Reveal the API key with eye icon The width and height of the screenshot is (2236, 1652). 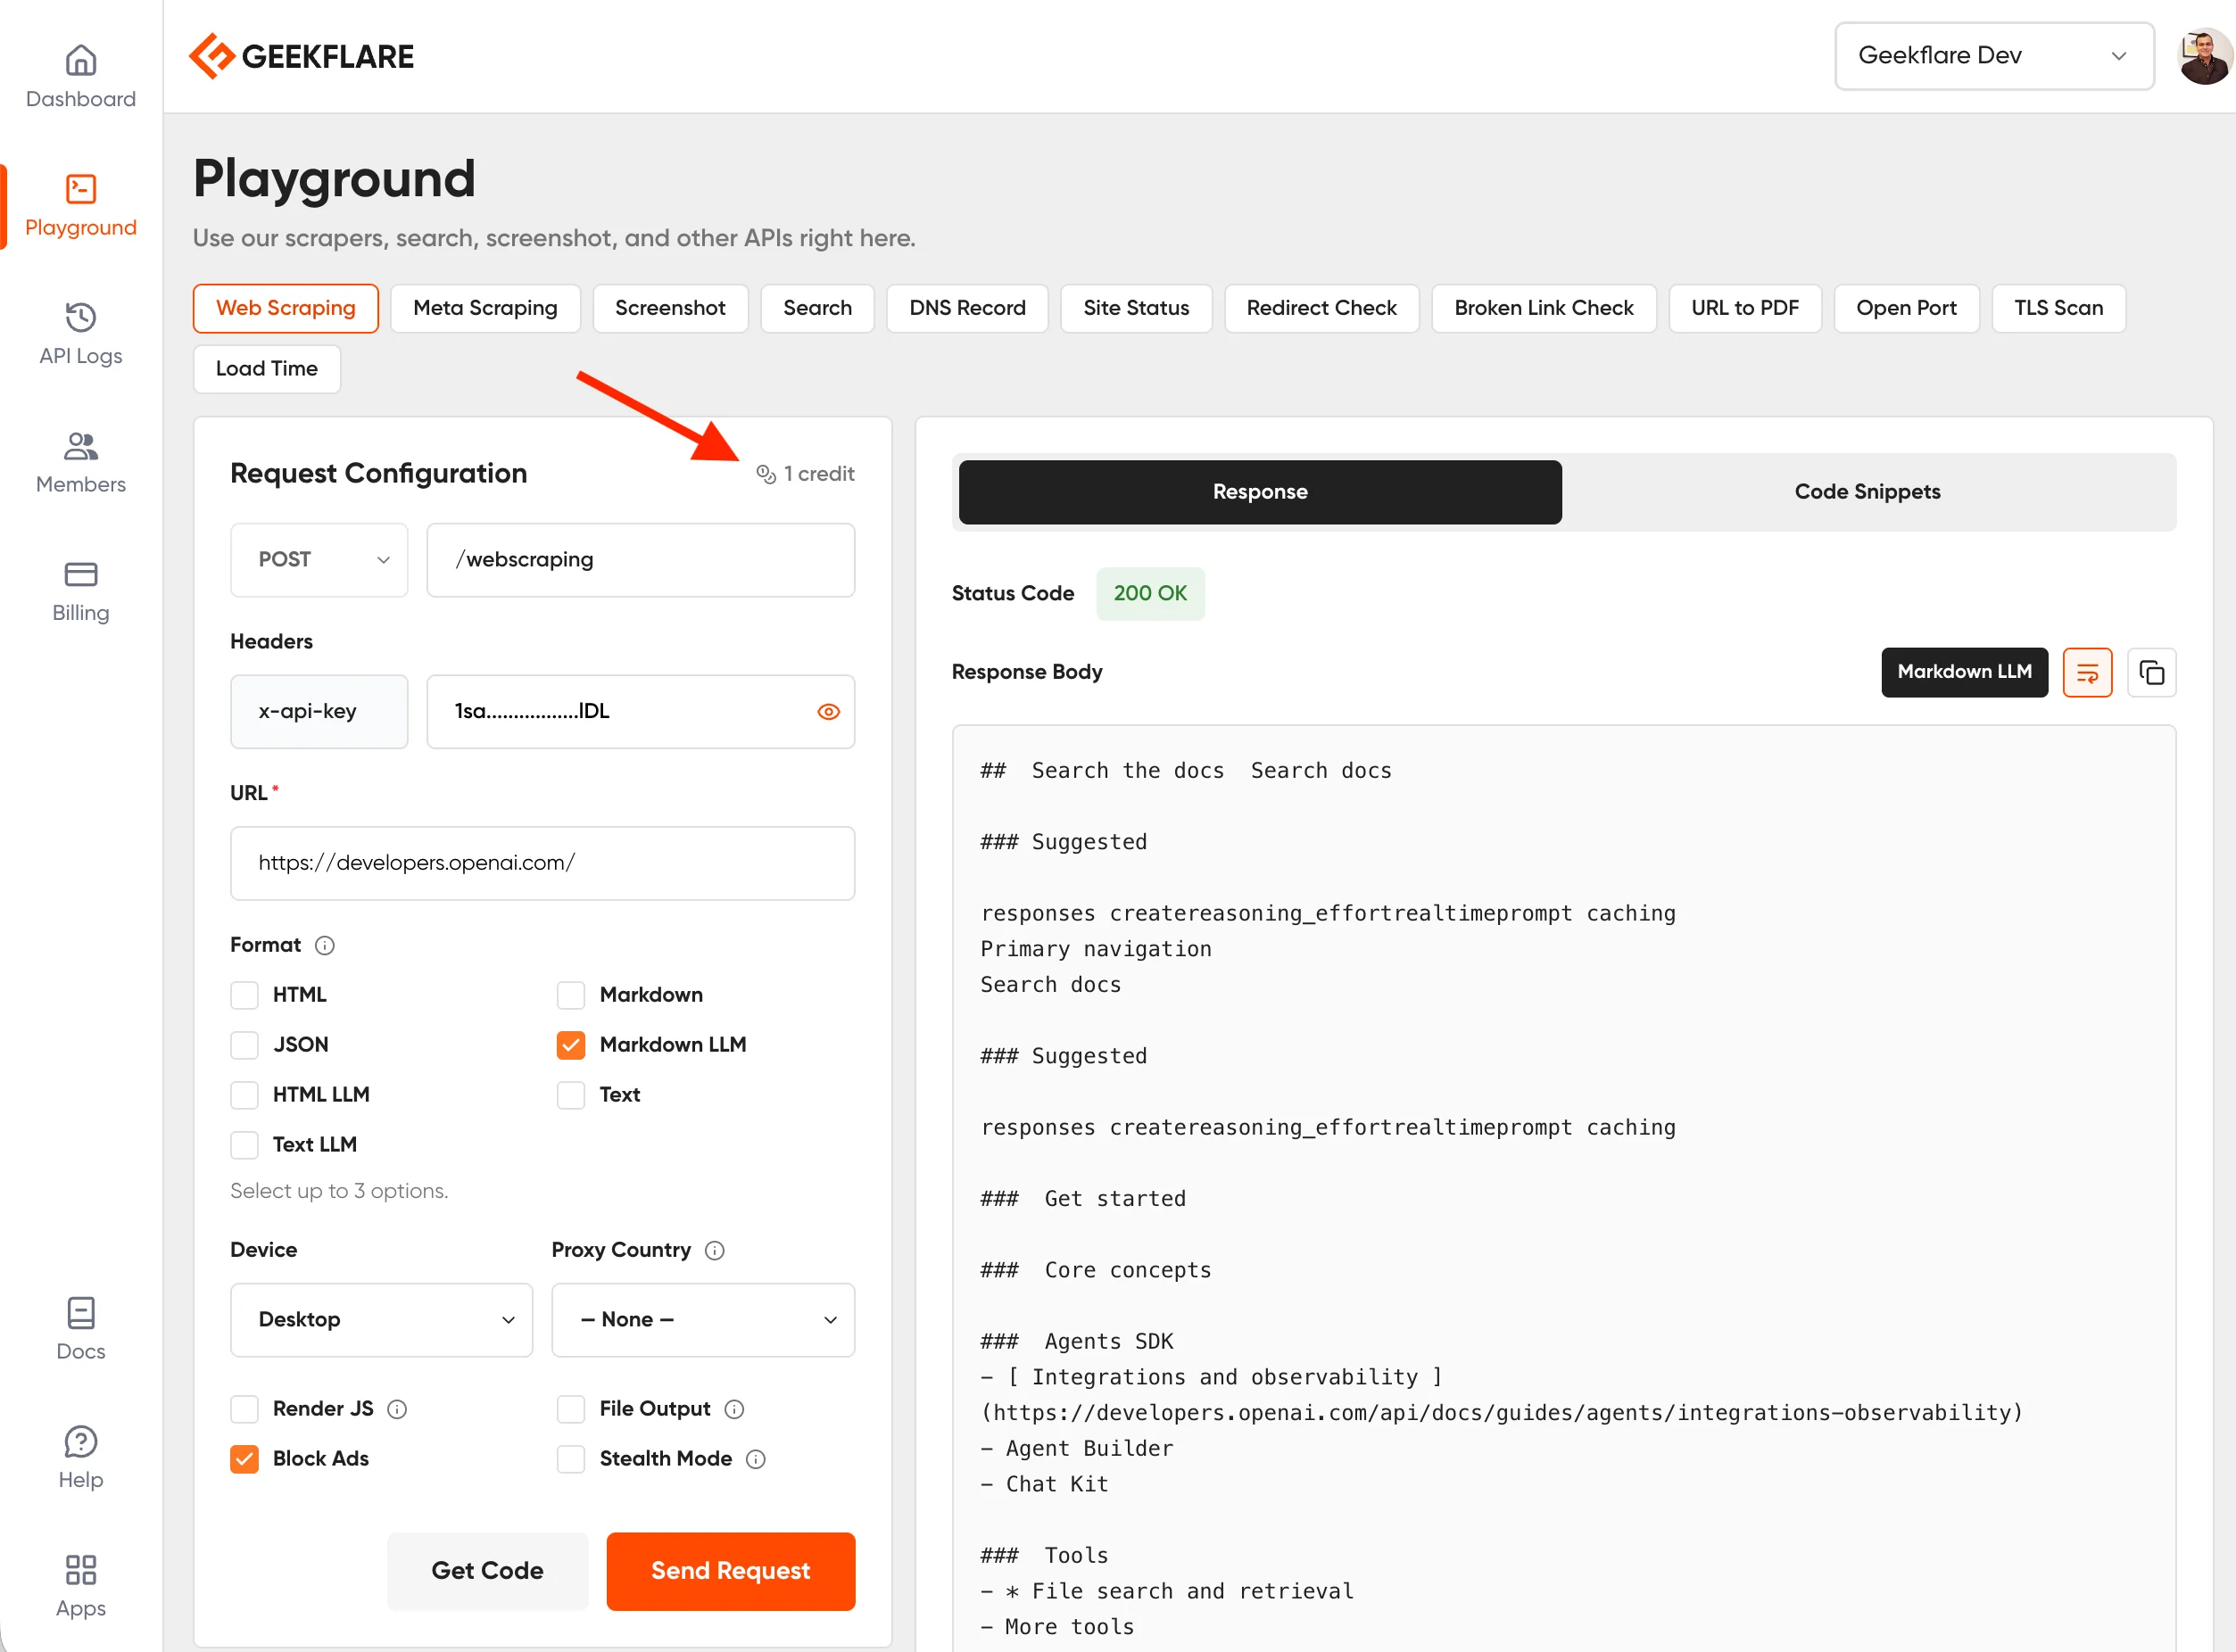pyautogui.click(x=828, y=712)
